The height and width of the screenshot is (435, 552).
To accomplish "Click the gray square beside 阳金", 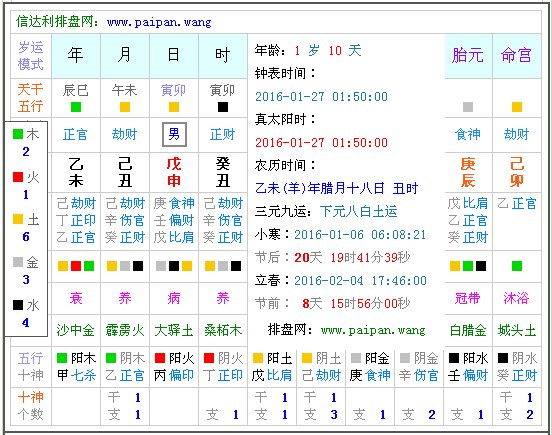I will pos(356,358).
